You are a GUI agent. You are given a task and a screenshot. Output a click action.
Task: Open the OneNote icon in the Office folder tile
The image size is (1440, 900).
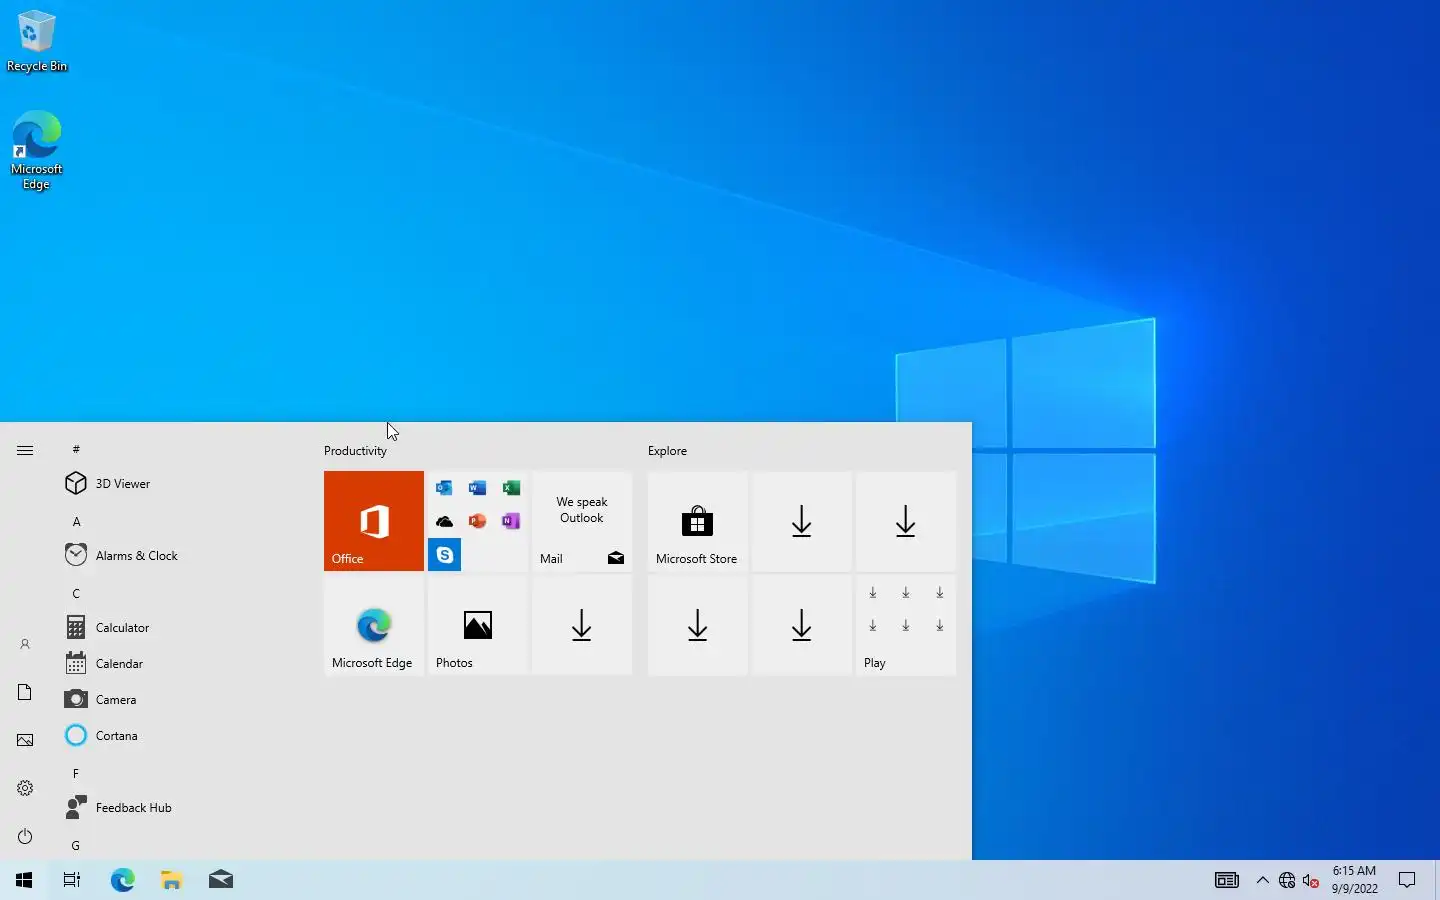click(x=511, y=521)
